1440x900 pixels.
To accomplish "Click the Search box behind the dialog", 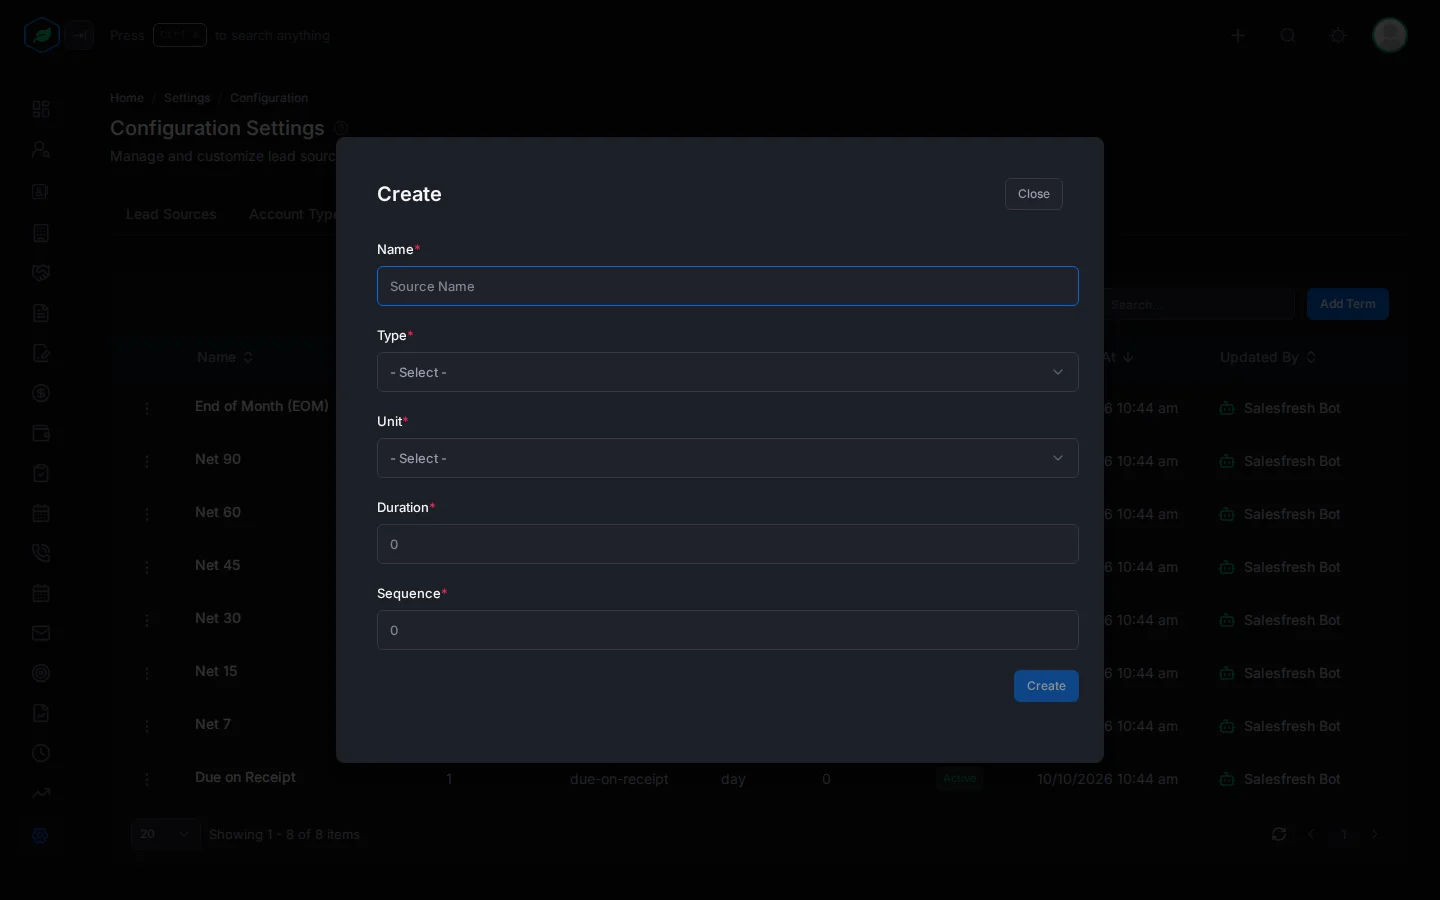I will click(x=1199, y=304).
